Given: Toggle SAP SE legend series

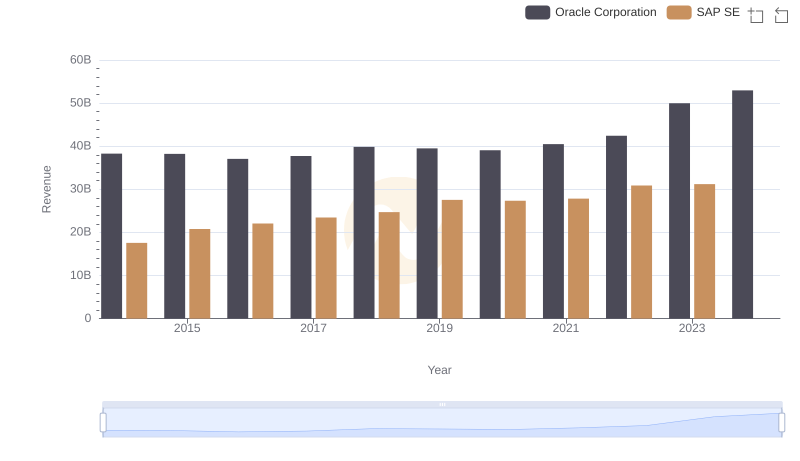Looking at the screenshot, I should (x=703, y=12).
